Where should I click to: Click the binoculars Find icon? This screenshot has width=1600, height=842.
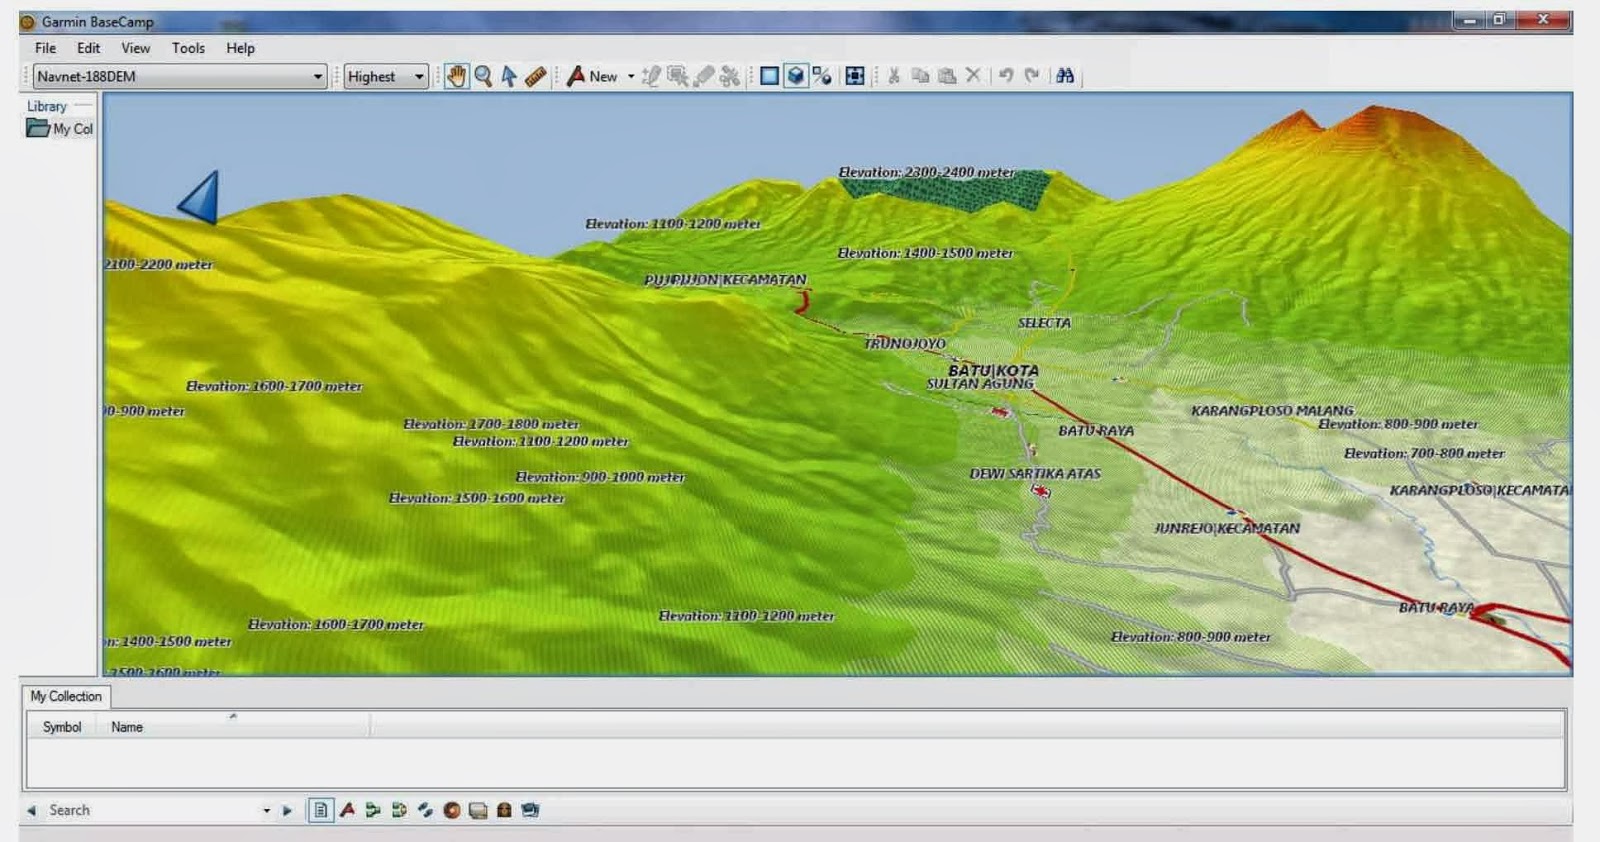tap(1065, 76)
